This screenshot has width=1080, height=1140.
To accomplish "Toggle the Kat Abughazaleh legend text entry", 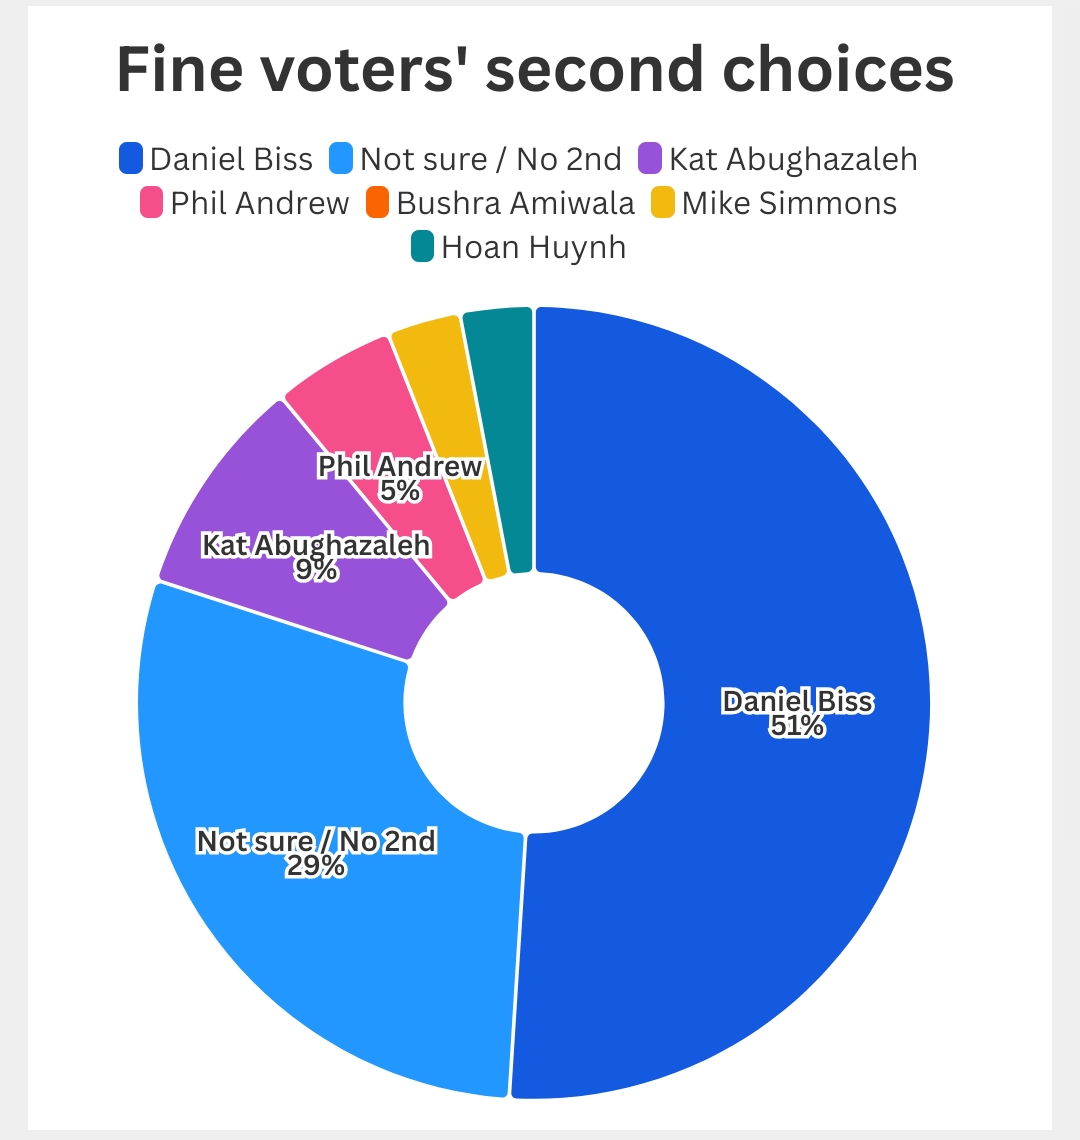I will pyautogui.click(x=793, y=159).
